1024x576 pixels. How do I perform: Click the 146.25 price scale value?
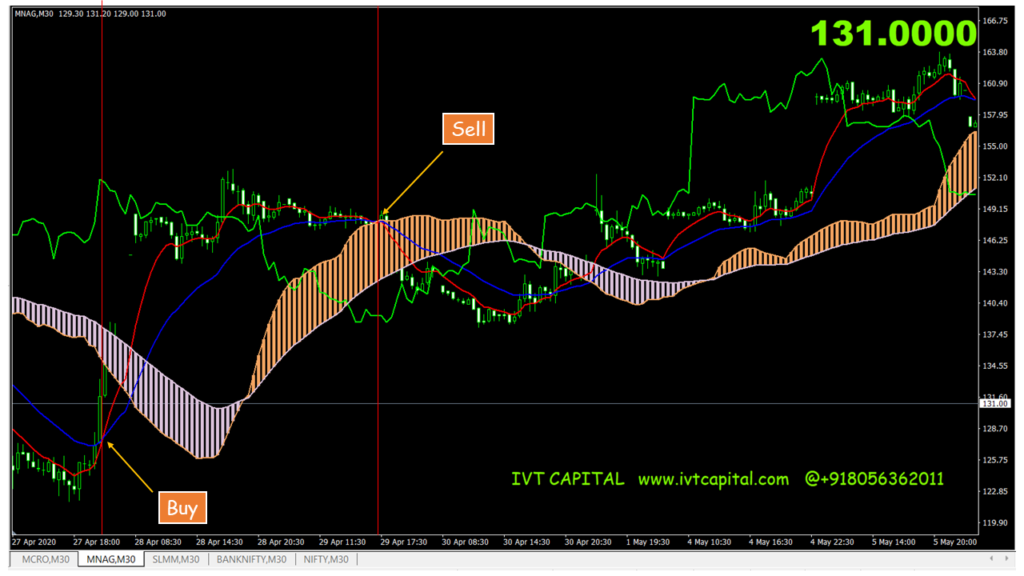(995, 240)
